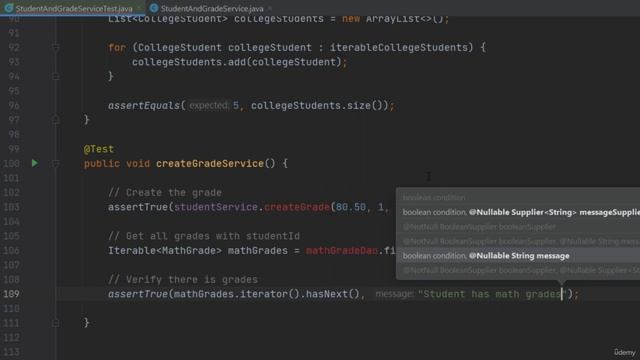Click fold end marker at line 97

click(x=56, y=120)
